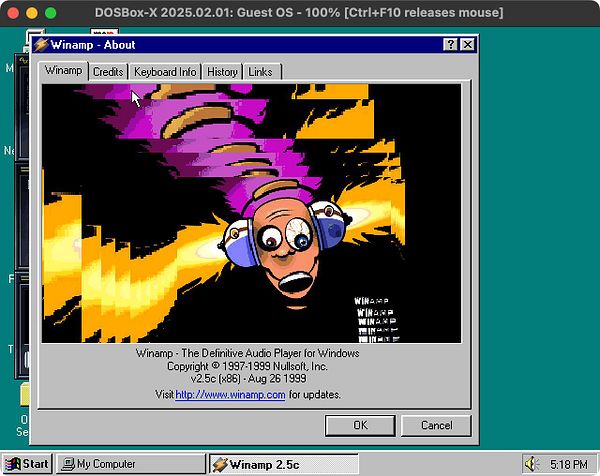Click the Winamp animated mascot image
This screenshot has height=476, width=600.
pyautogui.click(x=251, y=213)
